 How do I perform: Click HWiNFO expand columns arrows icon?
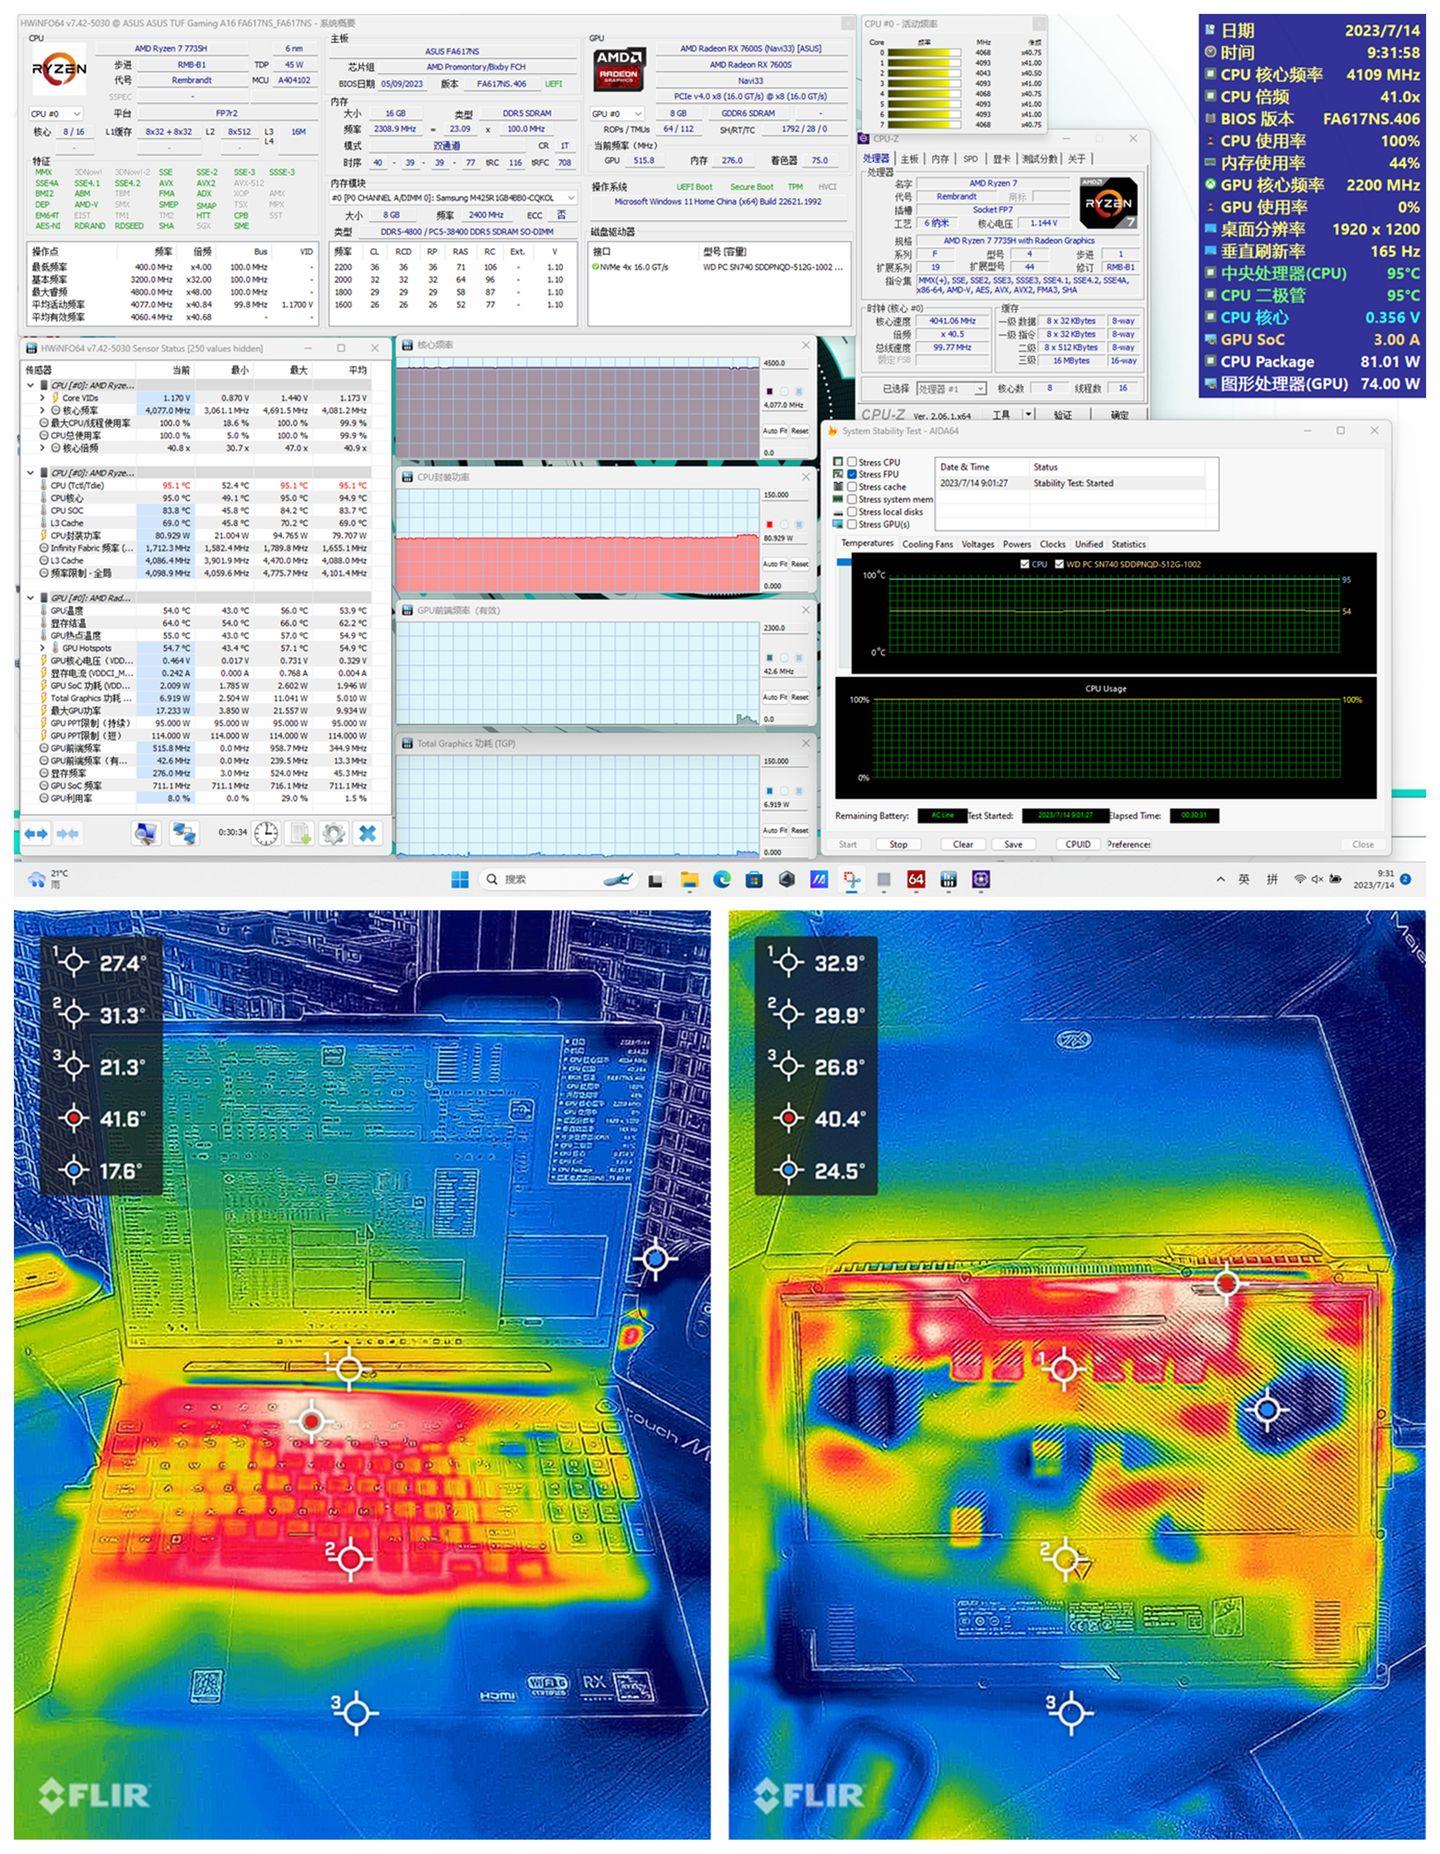pos(36,833)
